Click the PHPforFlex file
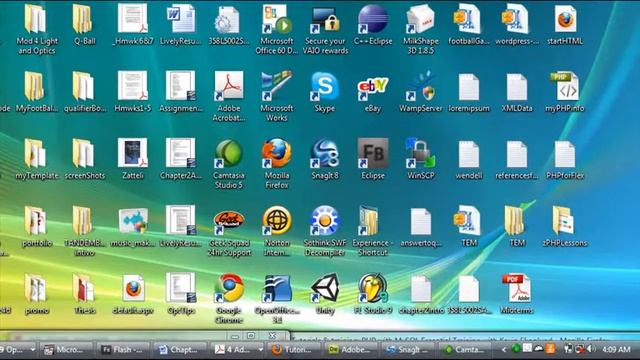Image resolution: width=640 pixels, height=360 pixels. pos(565,154)
